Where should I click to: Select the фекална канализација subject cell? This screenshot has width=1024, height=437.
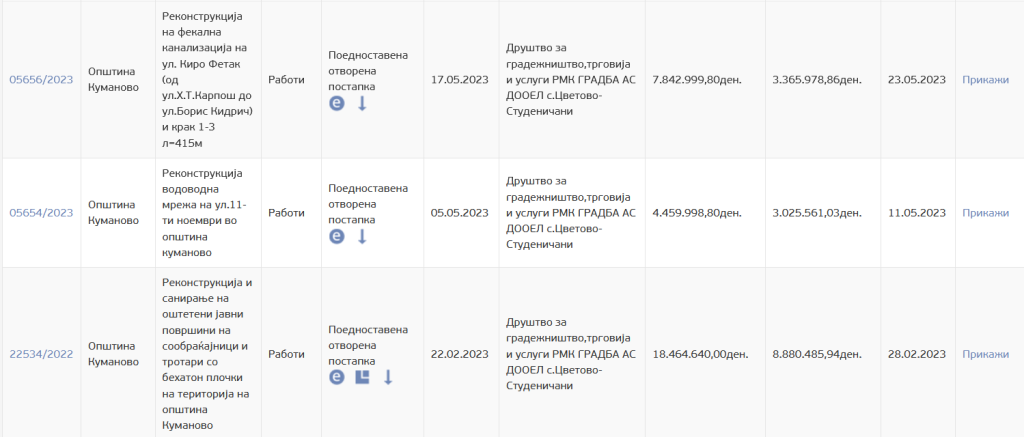click(207, 80)
